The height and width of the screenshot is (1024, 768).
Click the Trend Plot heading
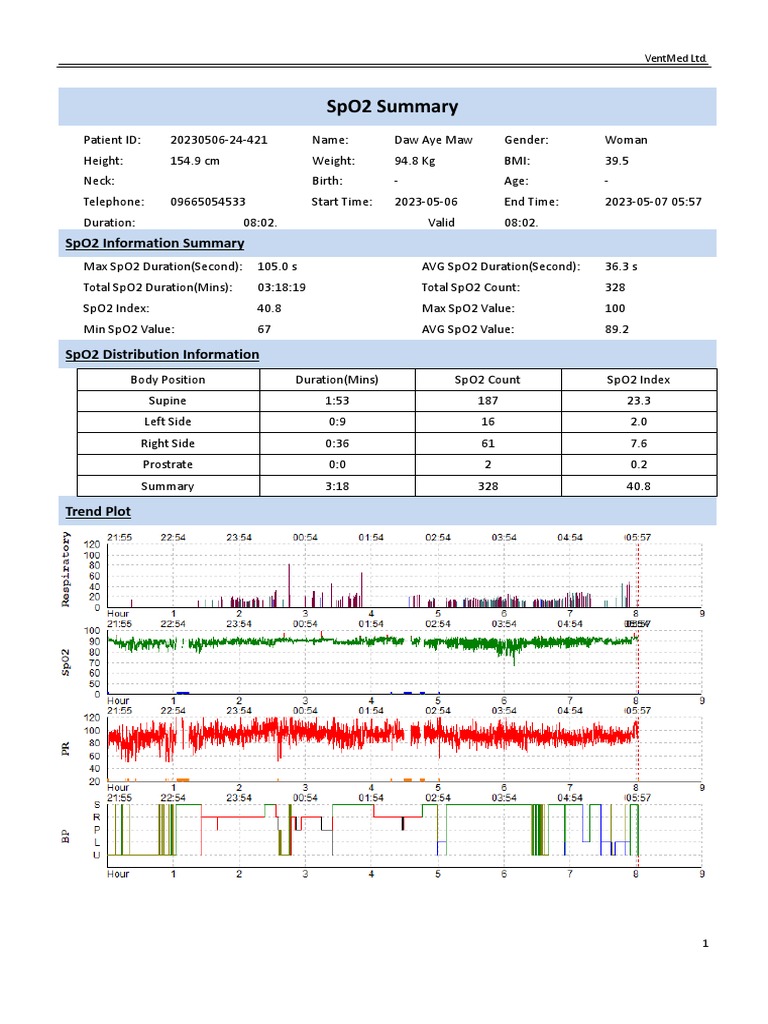point(98,512)
